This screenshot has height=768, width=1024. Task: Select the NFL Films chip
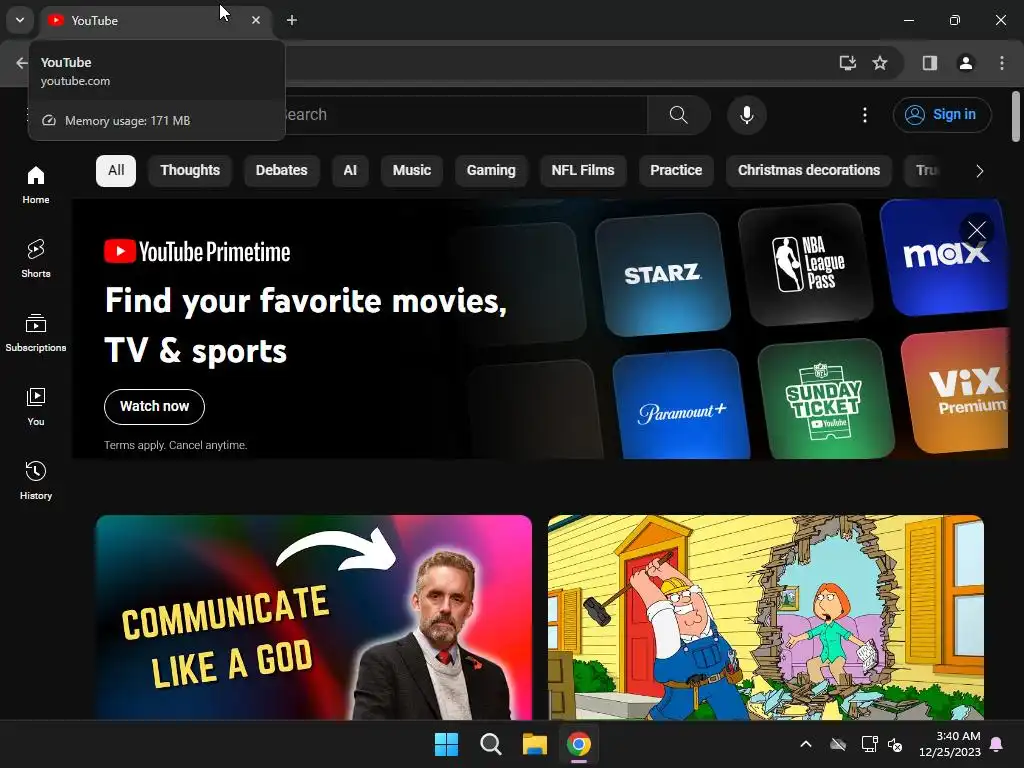[x=583, y=170]
